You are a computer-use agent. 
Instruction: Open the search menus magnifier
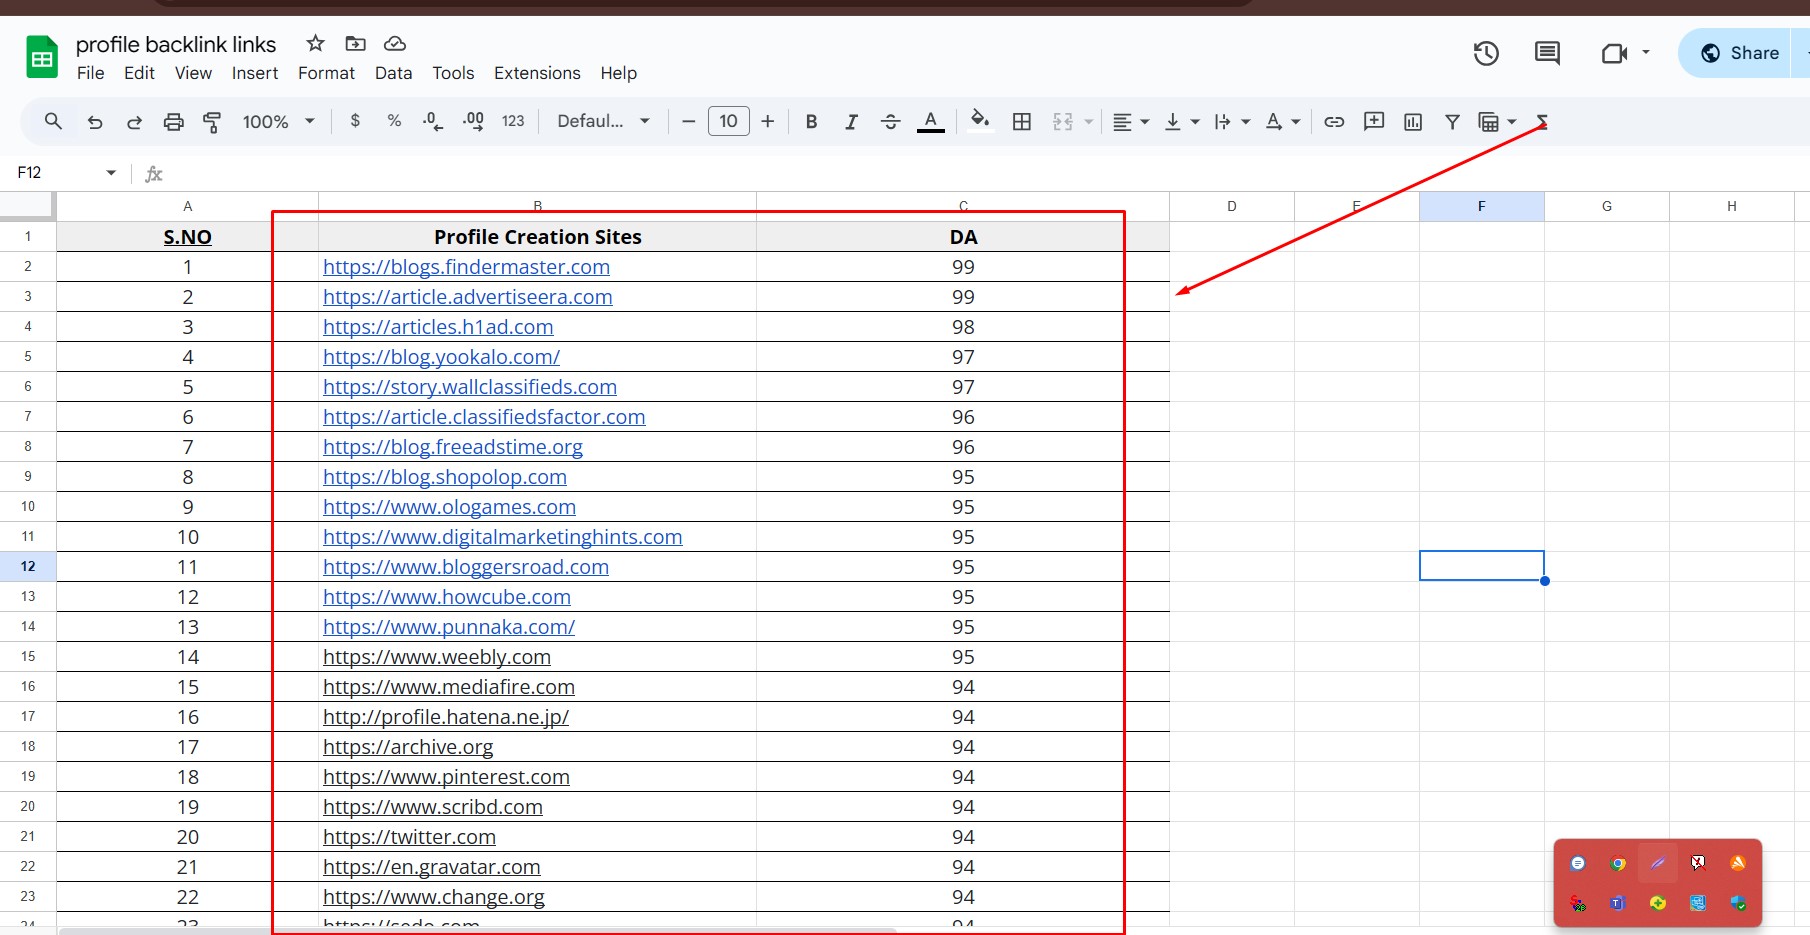click(53, 121)
